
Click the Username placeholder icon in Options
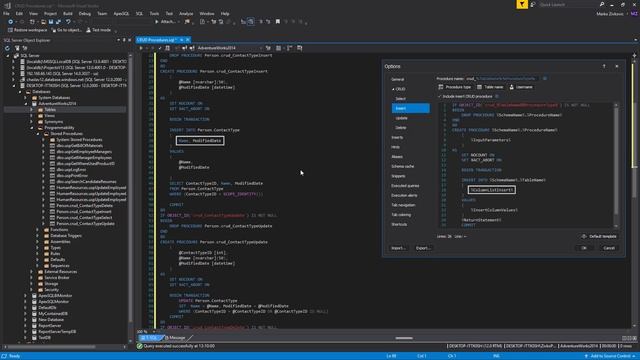[x=511, y=87]
